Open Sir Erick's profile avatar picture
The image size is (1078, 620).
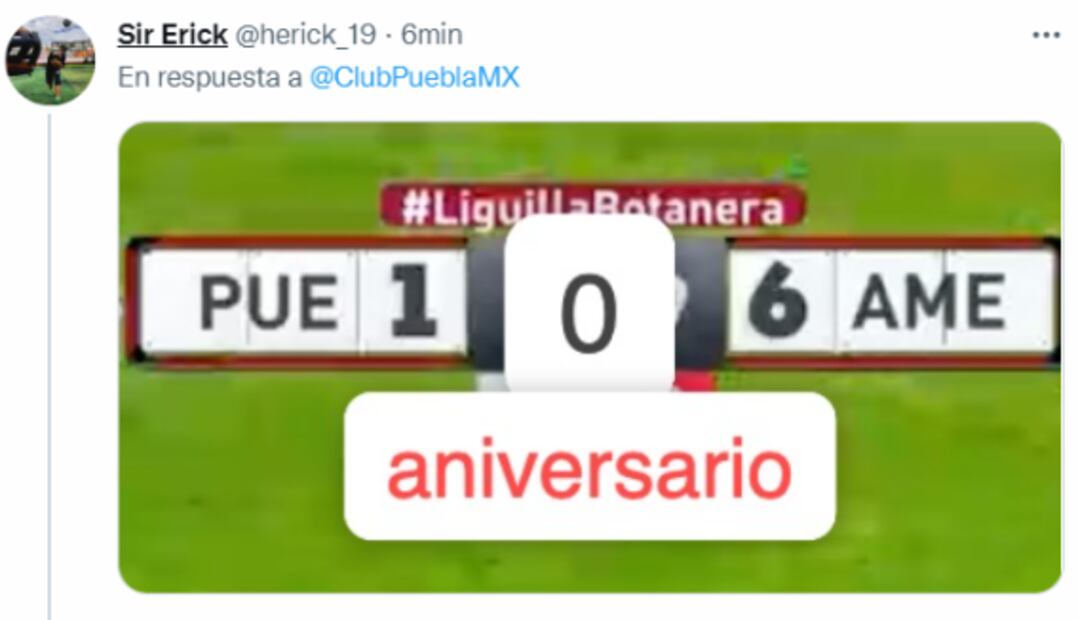click(50, 60)
